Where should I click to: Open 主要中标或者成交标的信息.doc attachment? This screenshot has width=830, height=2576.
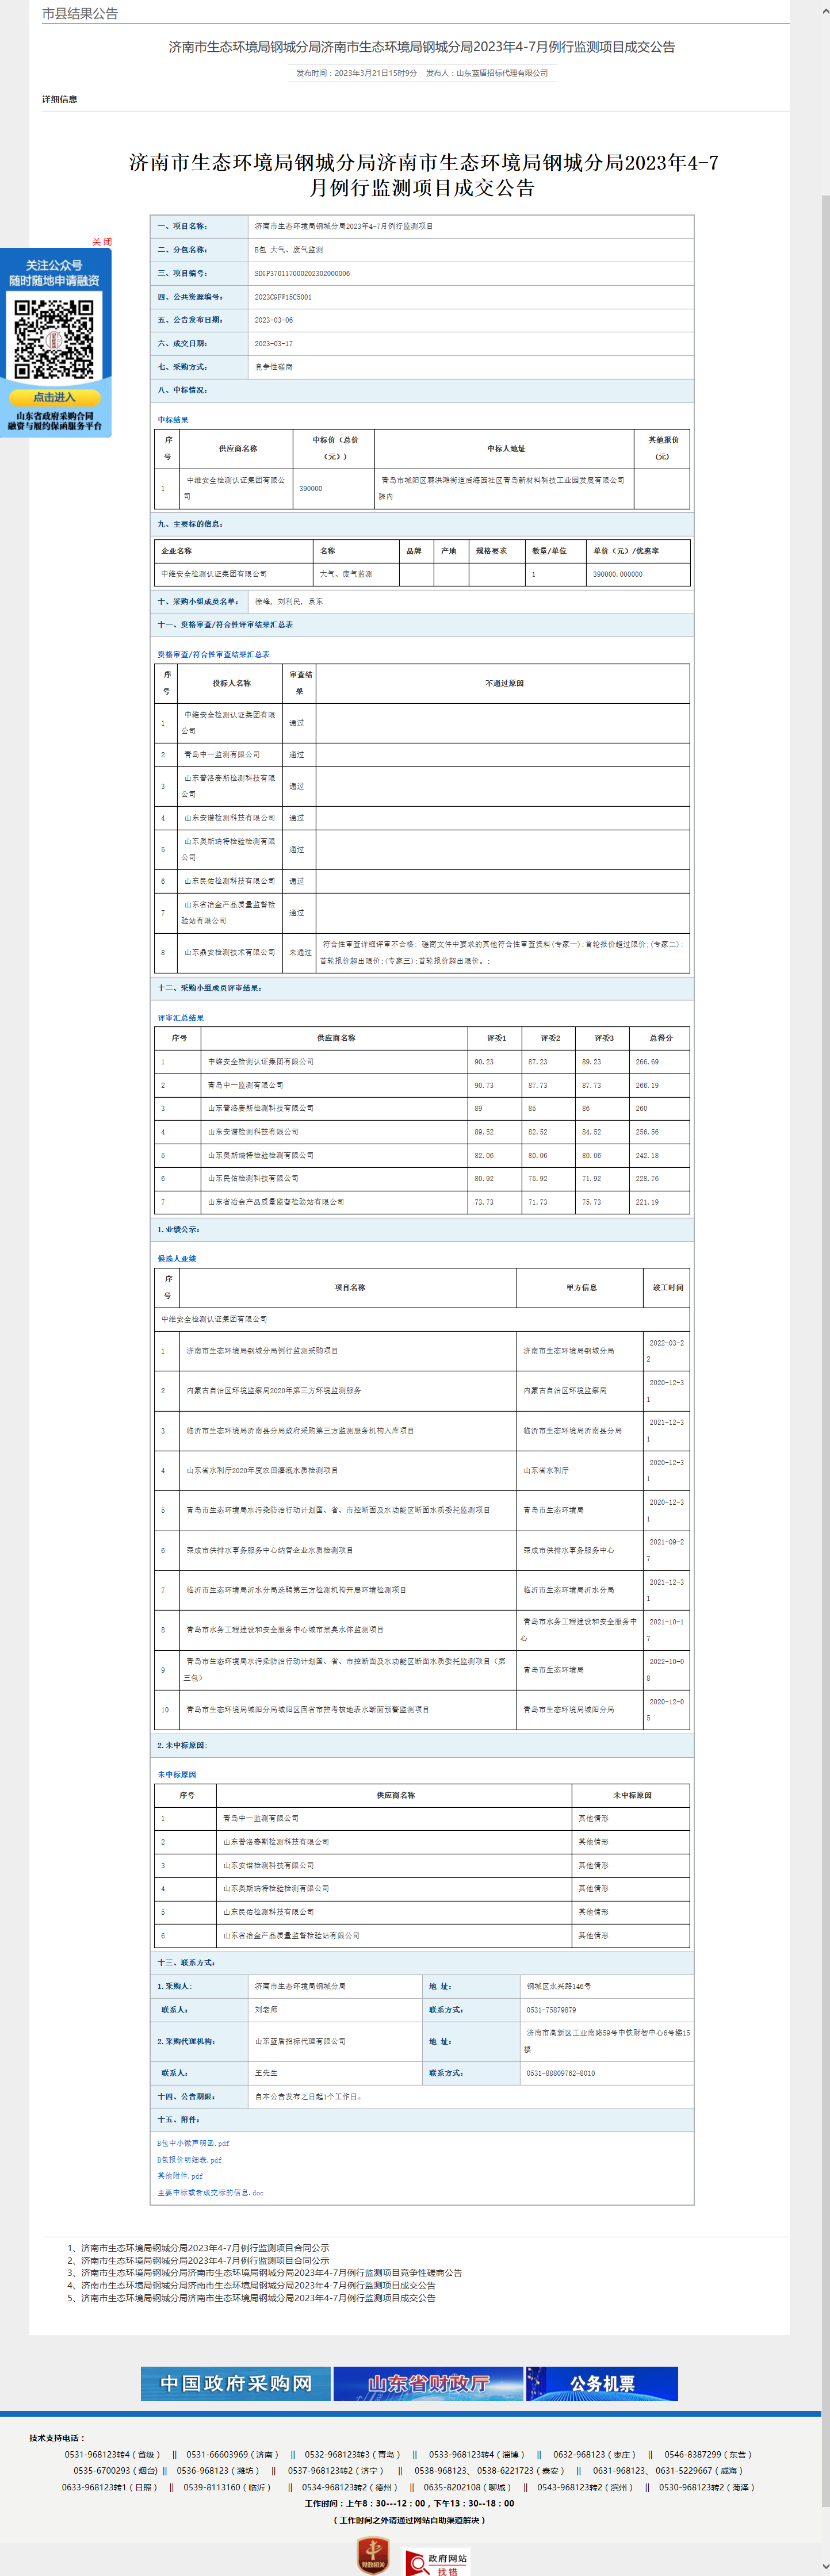(210, 2193)
